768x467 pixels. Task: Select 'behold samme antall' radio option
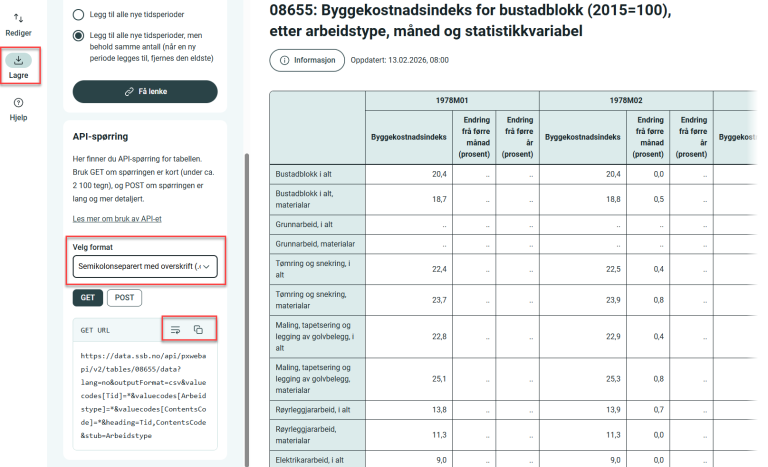[x=80, y=36]
